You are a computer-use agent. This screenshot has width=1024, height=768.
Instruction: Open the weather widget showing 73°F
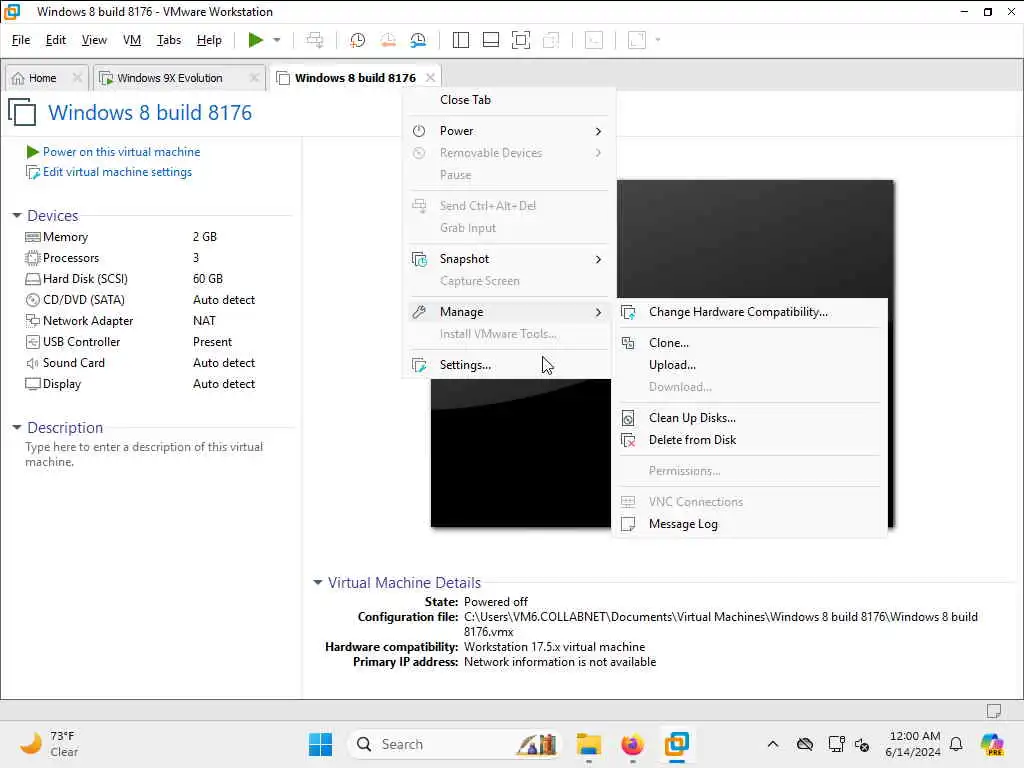coord(51,744)
